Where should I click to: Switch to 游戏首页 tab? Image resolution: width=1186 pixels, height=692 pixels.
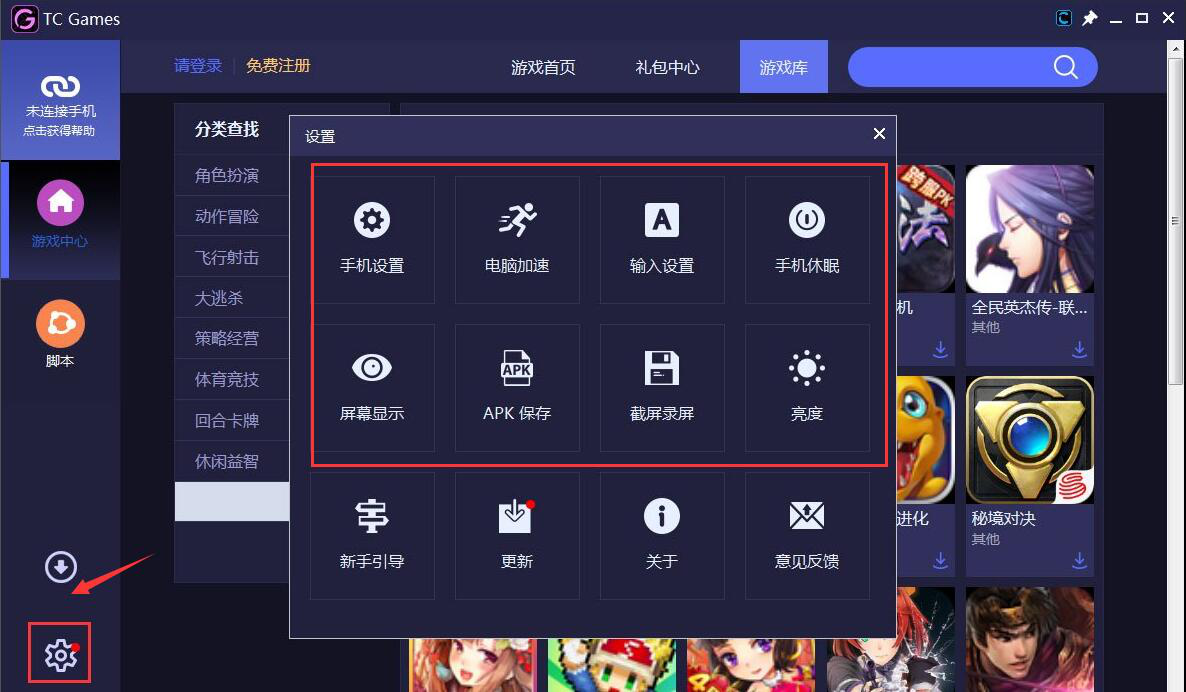coord(543,67)
